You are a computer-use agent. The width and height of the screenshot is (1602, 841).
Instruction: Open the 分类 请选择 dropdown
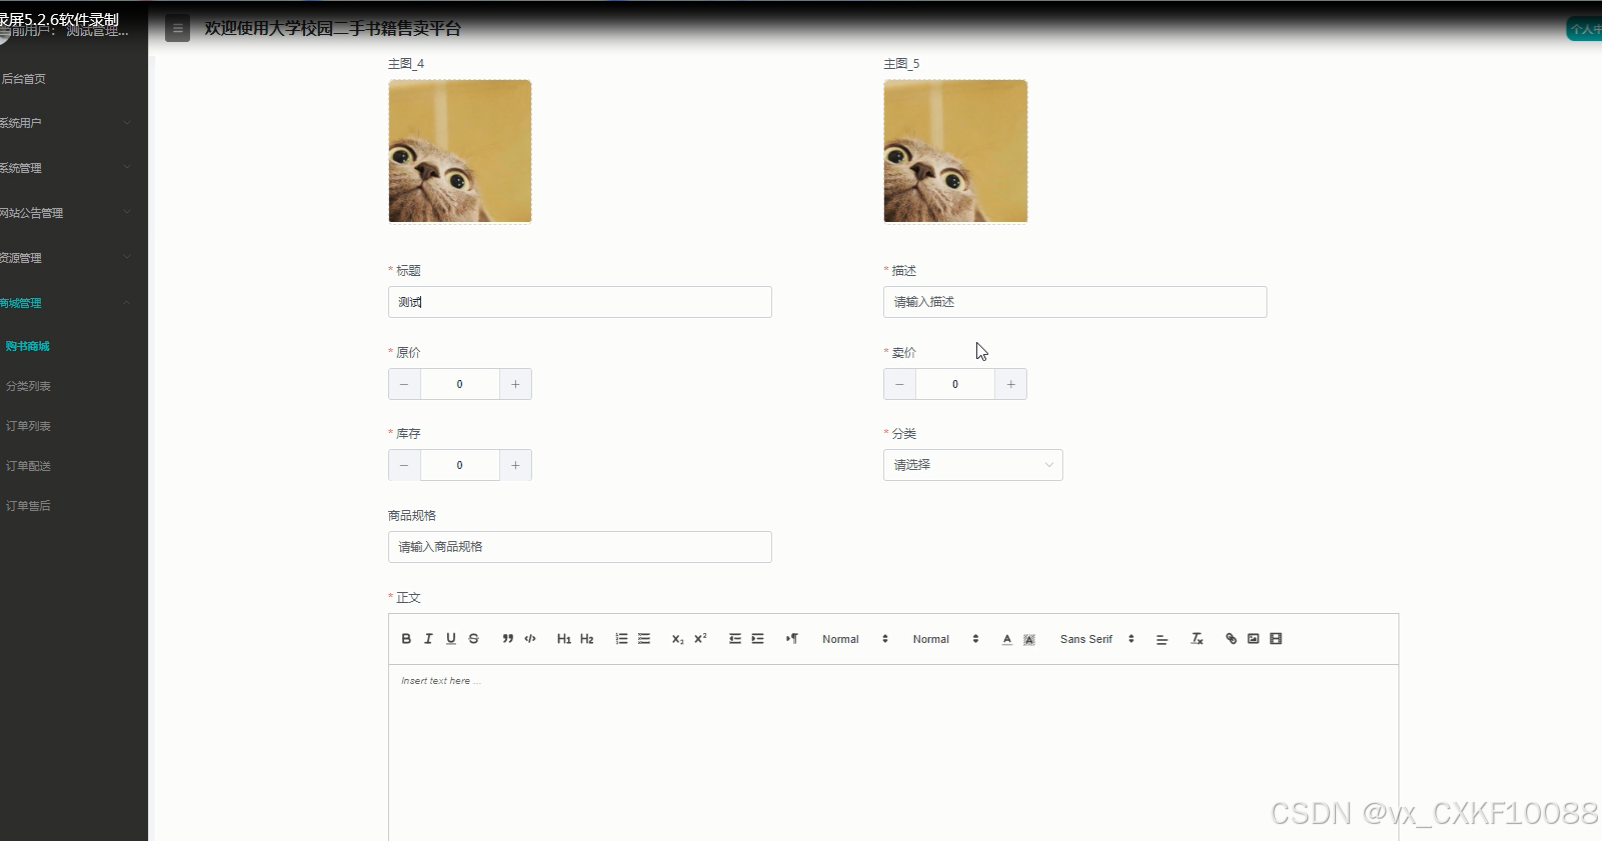tap(973, 465)
